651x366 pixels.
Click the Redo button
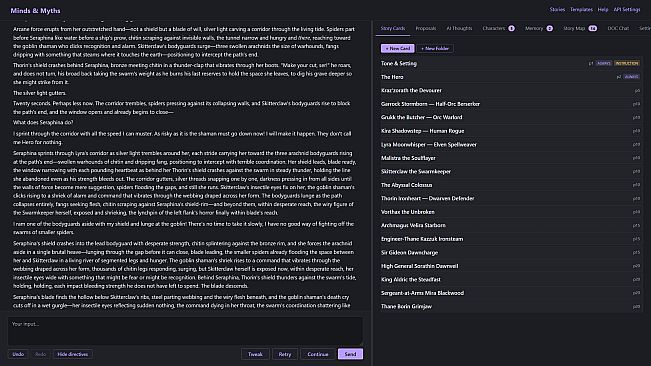(40, 354)
